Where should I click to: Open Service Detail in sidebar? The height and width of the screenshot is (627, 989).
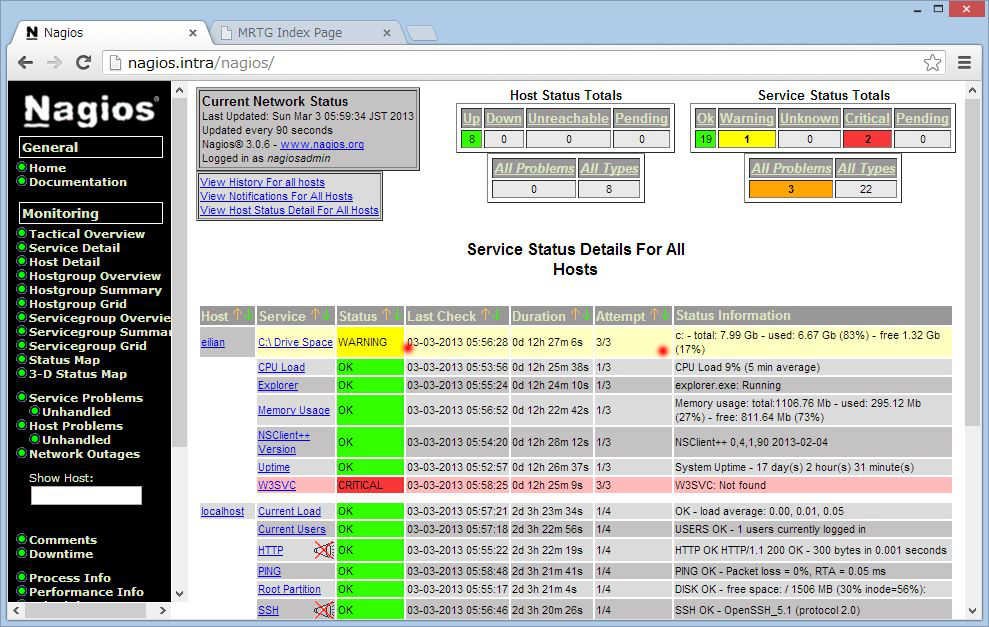coord(74,248)
